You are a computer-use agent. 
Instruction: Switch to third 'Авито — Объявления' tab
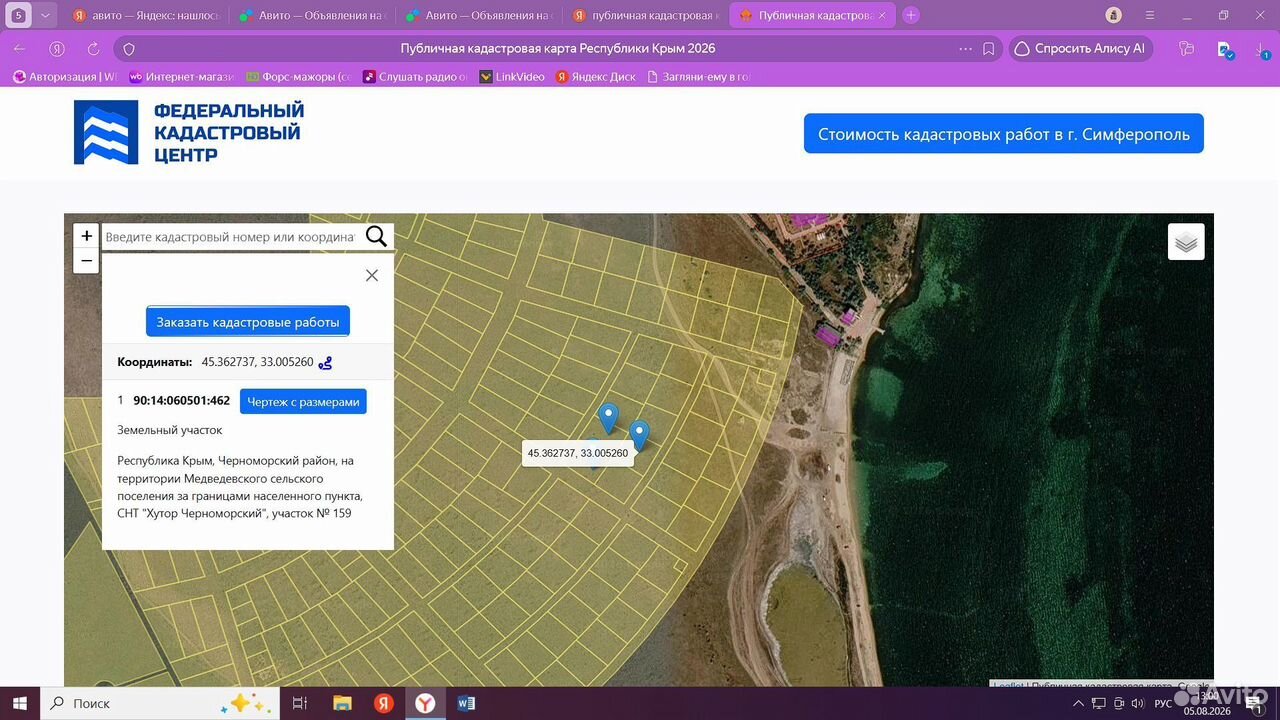[x=479, y=16]
